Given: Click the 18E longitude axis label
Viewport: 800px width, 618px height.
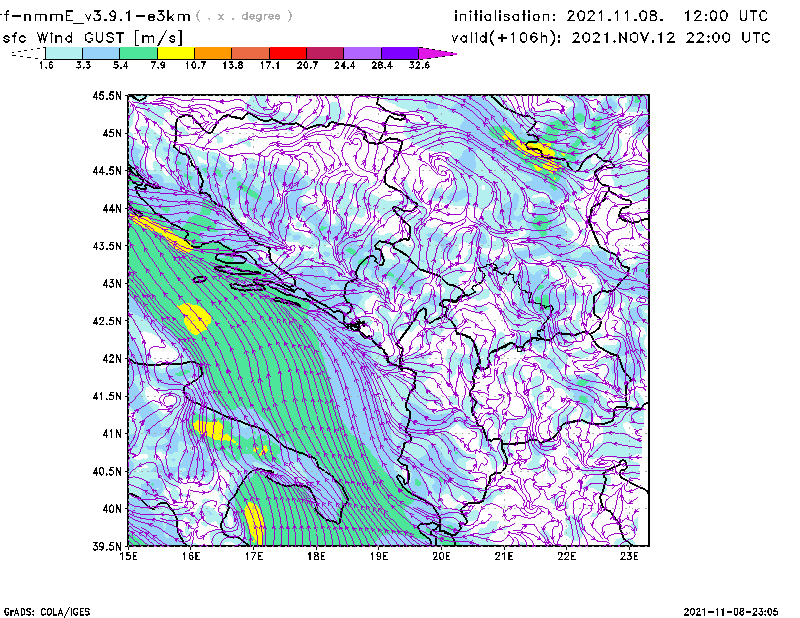Looking at the screenshot, I should (x=317, y=556).
